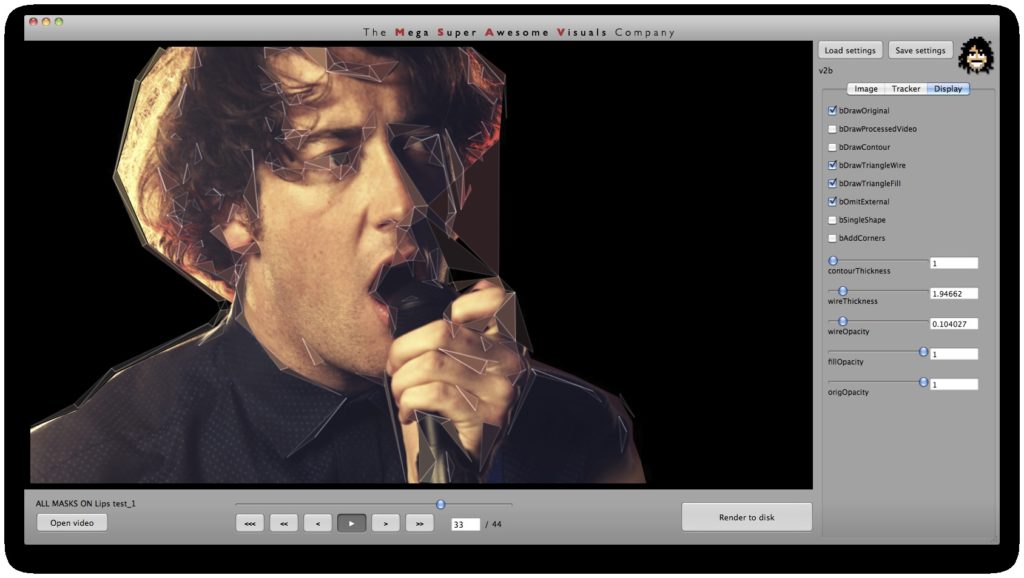Click the fillOpacity slider handle
This screenshot has height=578, width=1024.
[x=923, y=351]
